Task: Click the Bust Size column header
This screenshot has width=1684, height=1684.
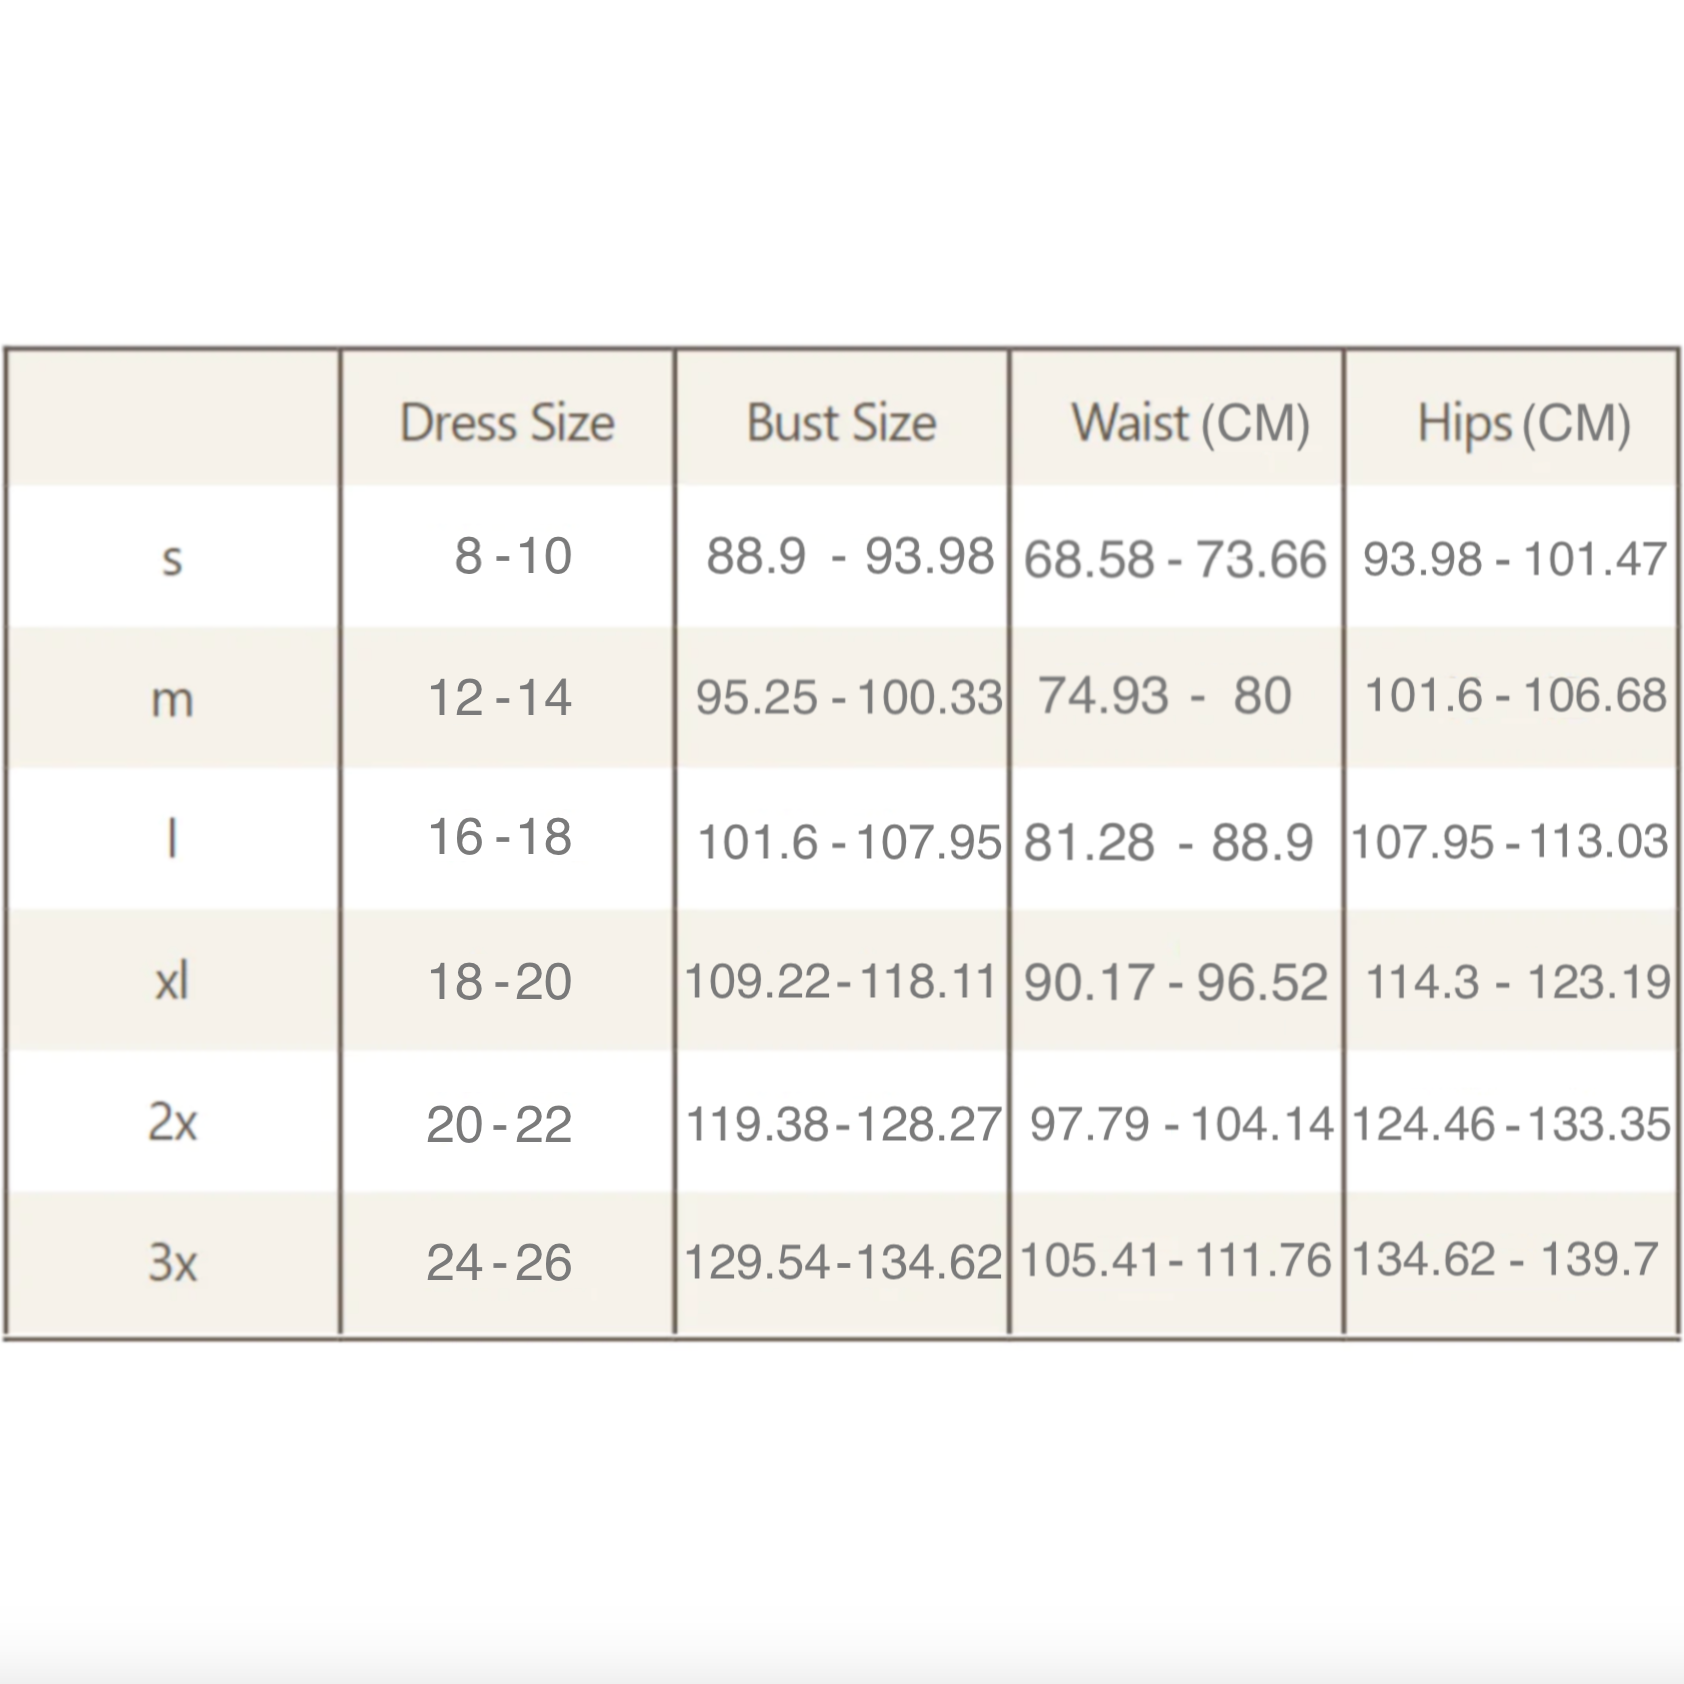Action: click(x=841, y=423)
